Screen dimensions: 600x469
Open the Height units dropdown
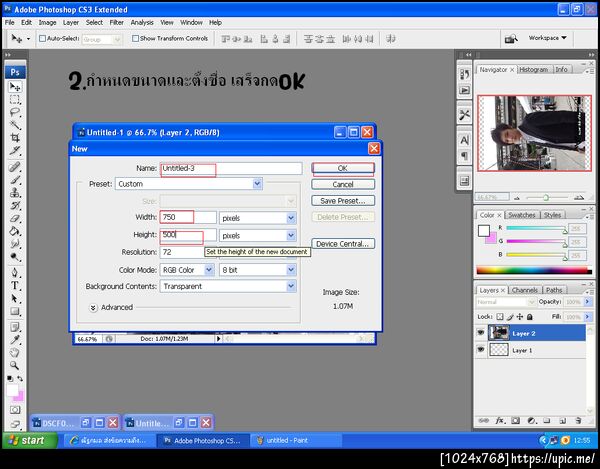click(258, 236)
